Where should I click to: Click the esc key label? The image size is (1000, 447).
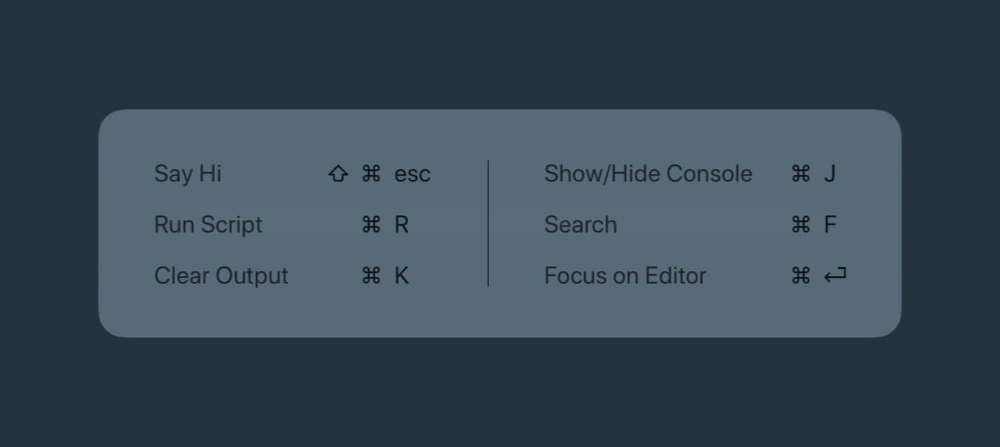click(x=412, y=174)
